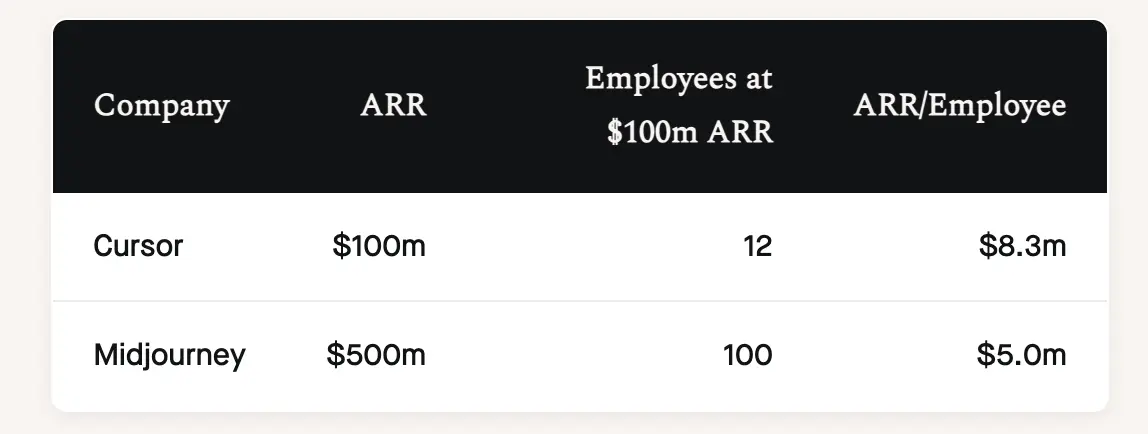The width and height of the screenshot is (1148, 434).
Task: Select Midjourney's employee count of 100
Action: [x=748, y=355]
